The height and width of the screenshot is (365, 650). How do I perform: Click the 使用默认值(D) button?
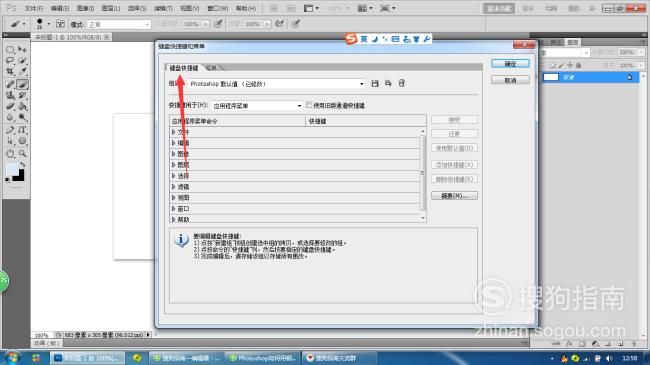(x=454, y=148)
